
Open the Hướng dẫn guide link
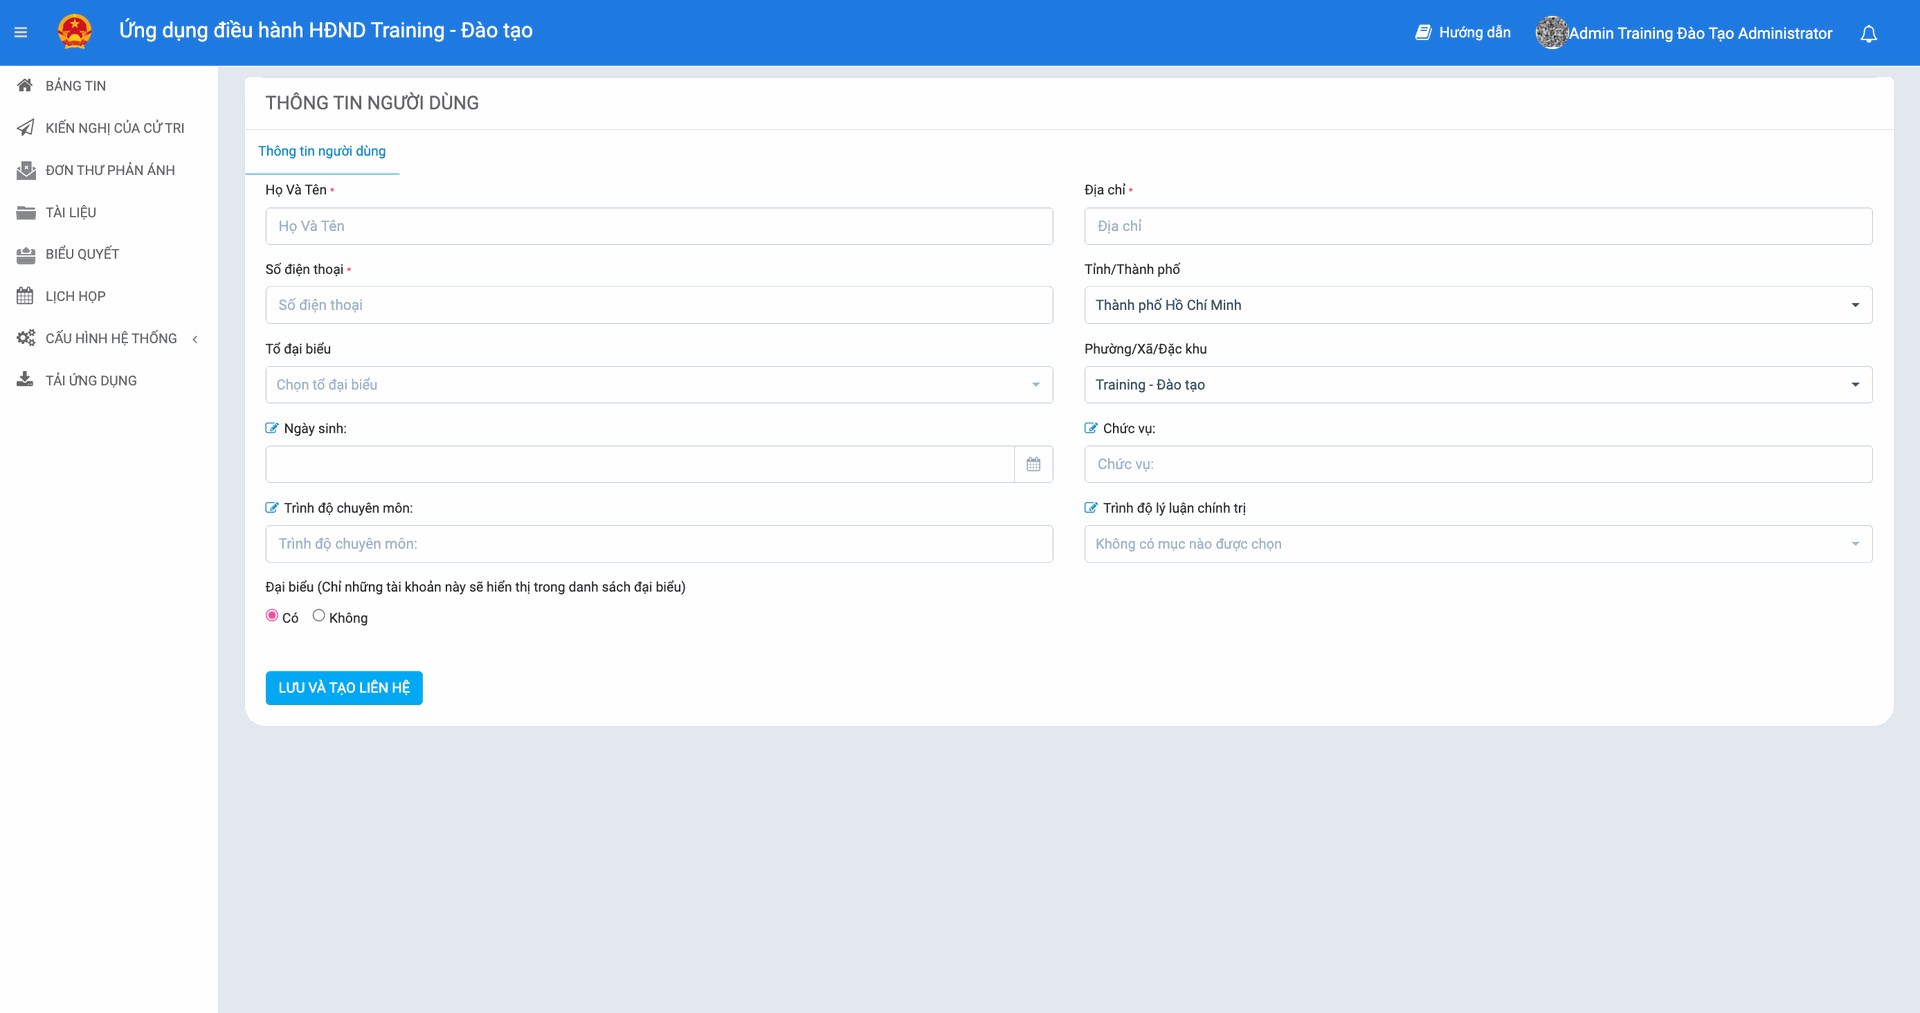(x=1463, y=33)
